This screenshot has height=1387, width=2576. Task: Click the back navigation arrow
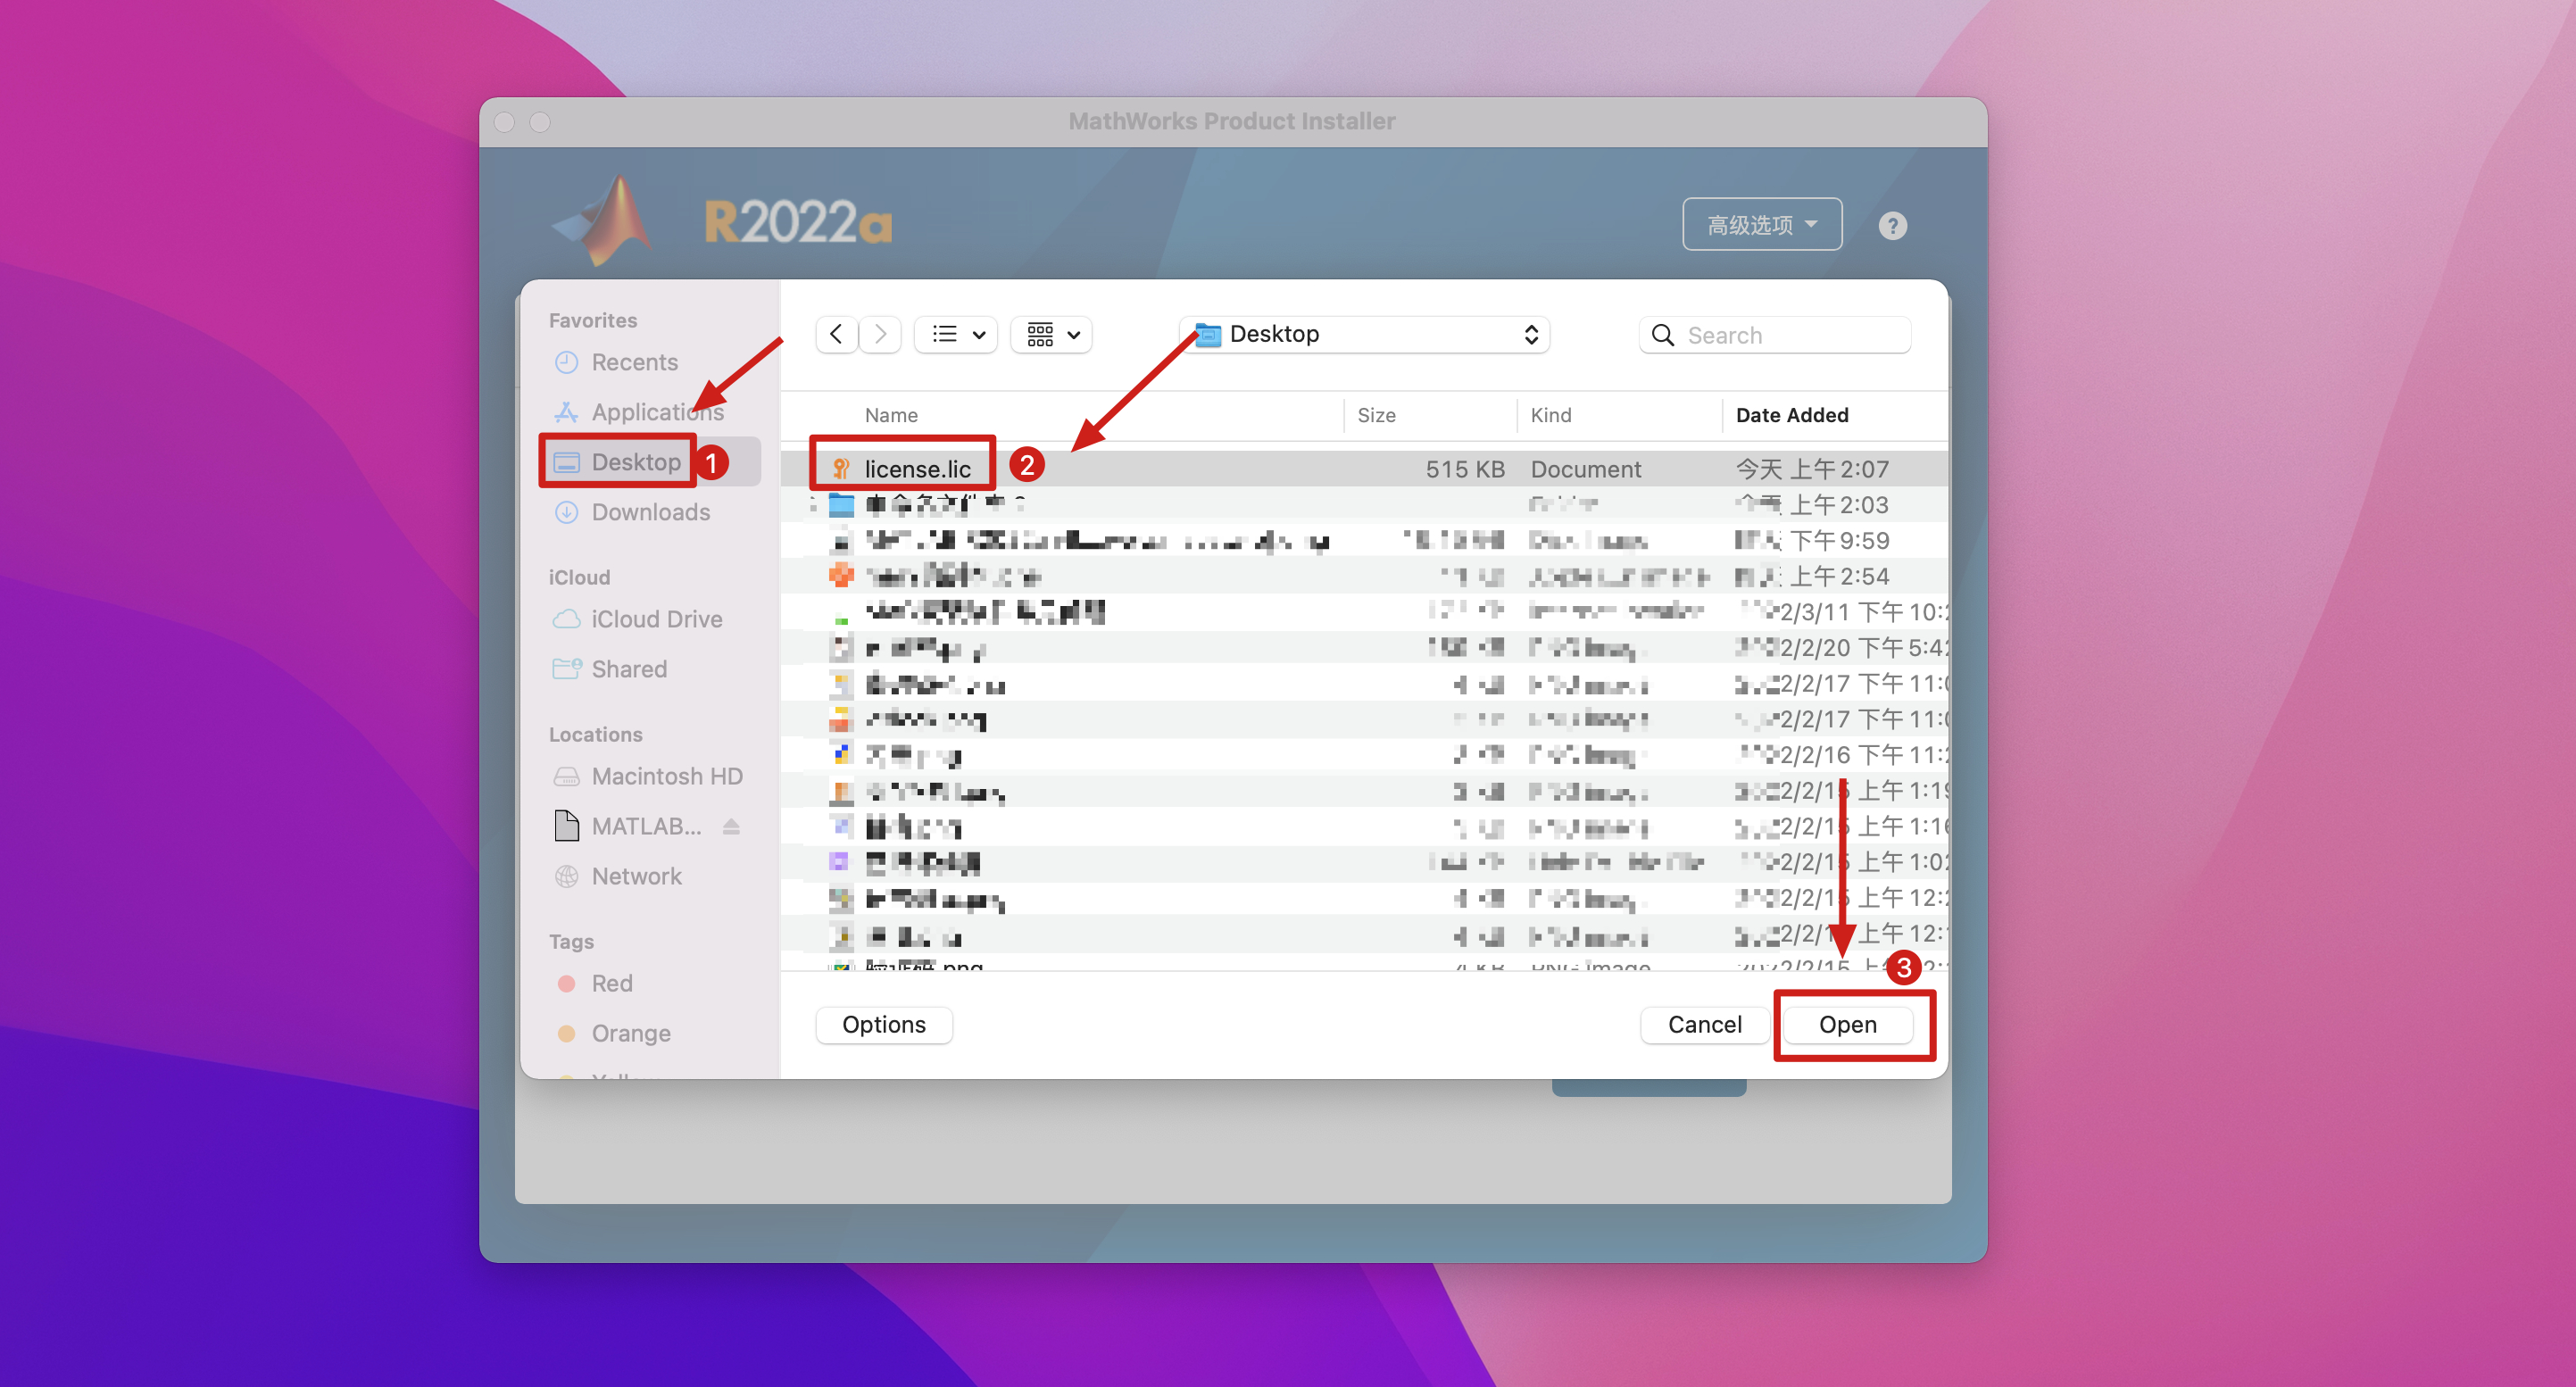(836, 334)
